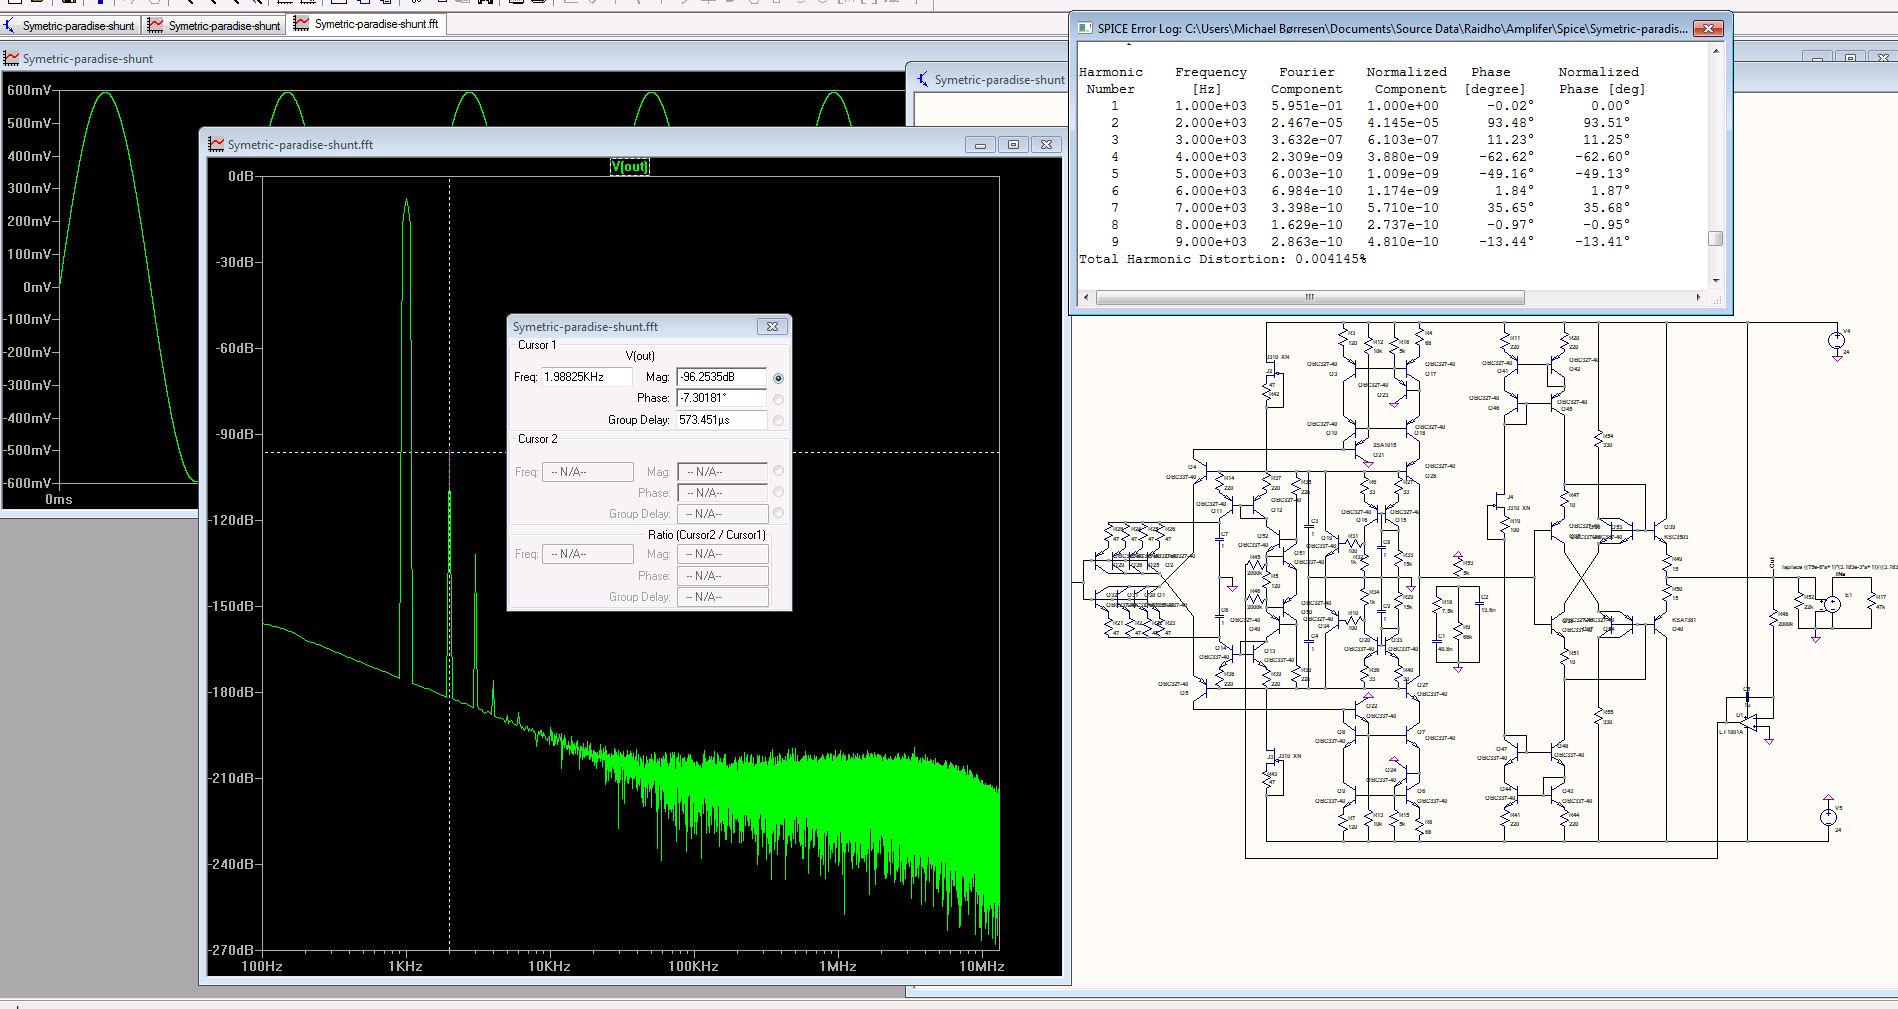Click the Cursor 1 Mag field showing -96.2535dB
The image size is (1898, 1009).
pyautogui.click(x=721, y=377)
